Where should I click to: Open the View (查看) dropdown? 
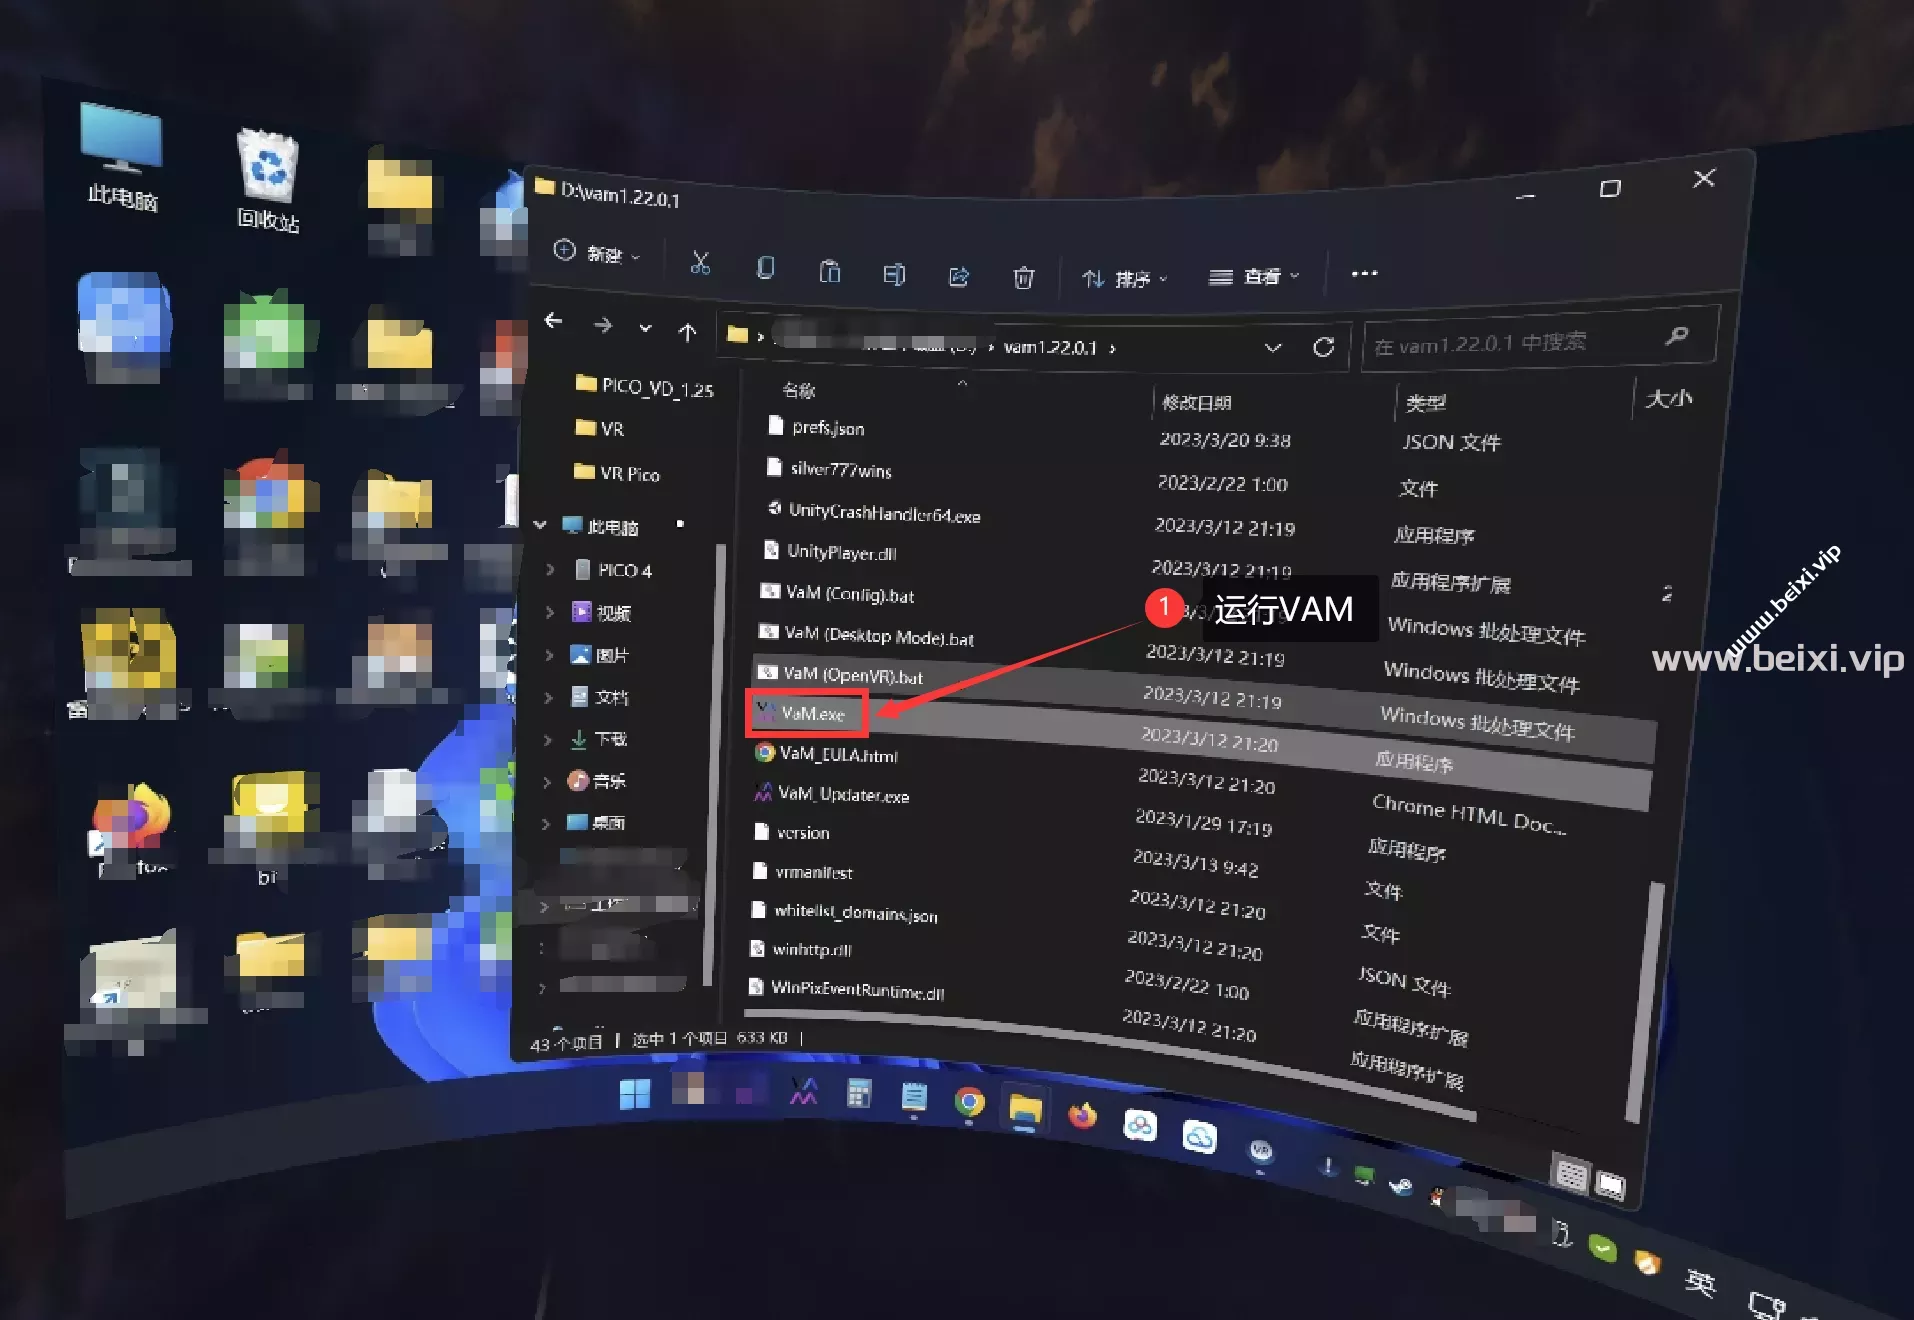(x=1254, y=276)
